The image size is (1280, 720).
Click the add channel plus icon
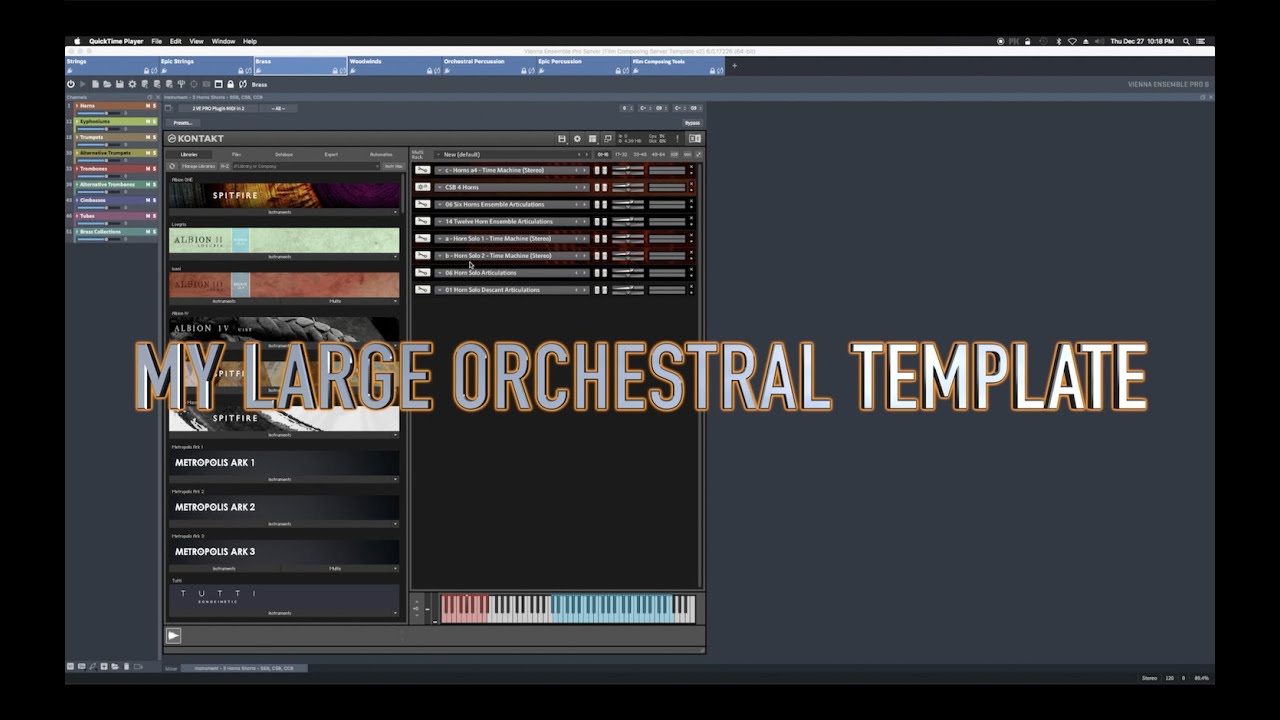pyautogui.click(x=104, y=666)
